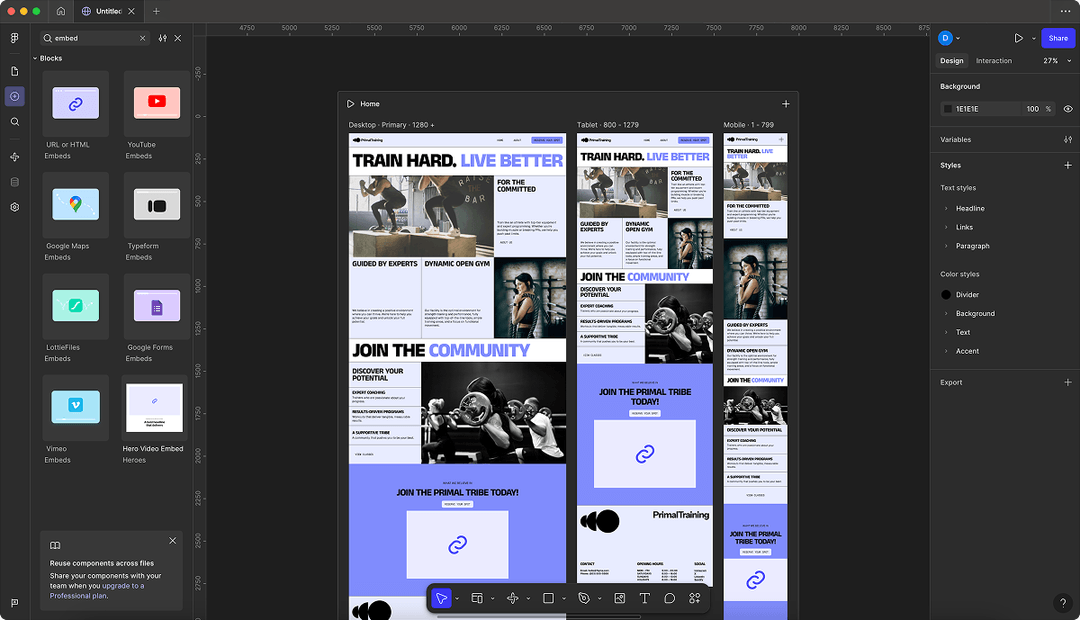The height and width of the screenshot is (620, 1080).
Task: Select the cursor Select tool in the bottom toolbar
Action: [441, 597]
